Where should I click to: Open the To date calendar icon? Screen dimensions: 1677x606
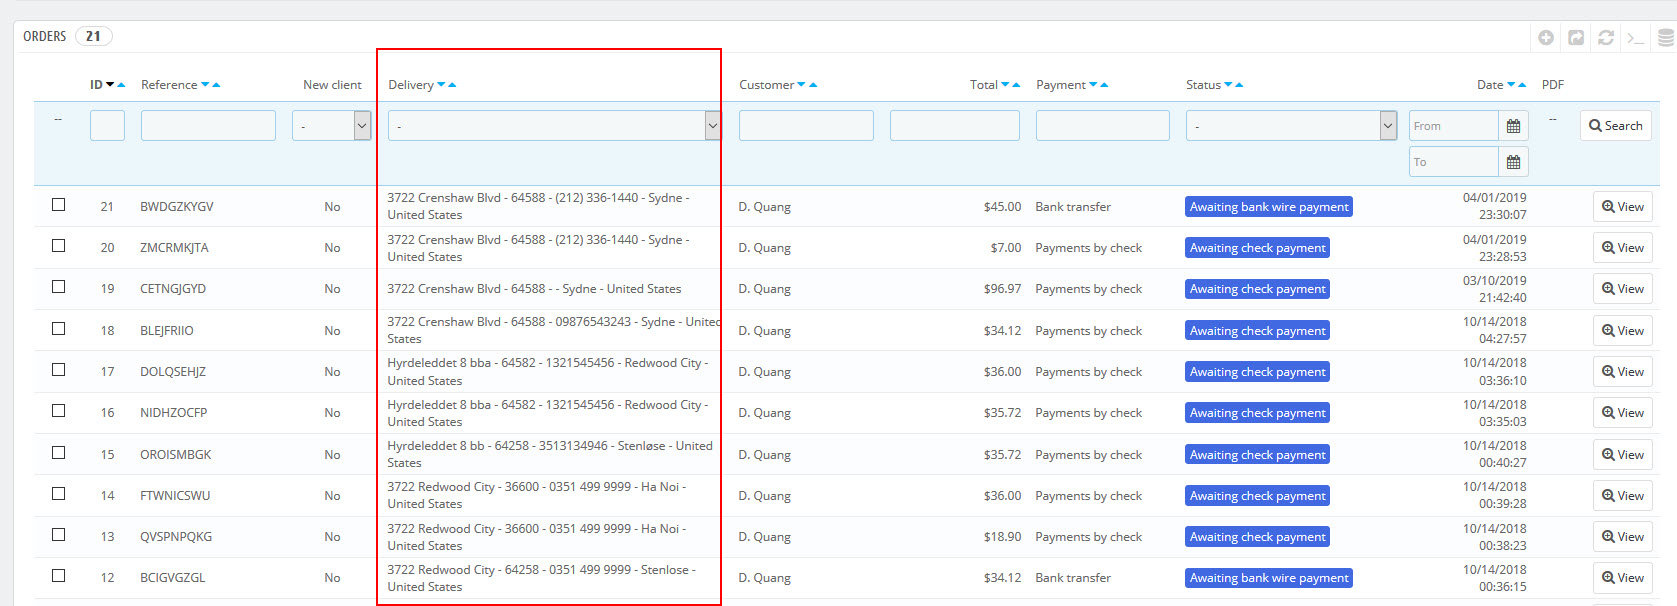(x=1513, y=162)
